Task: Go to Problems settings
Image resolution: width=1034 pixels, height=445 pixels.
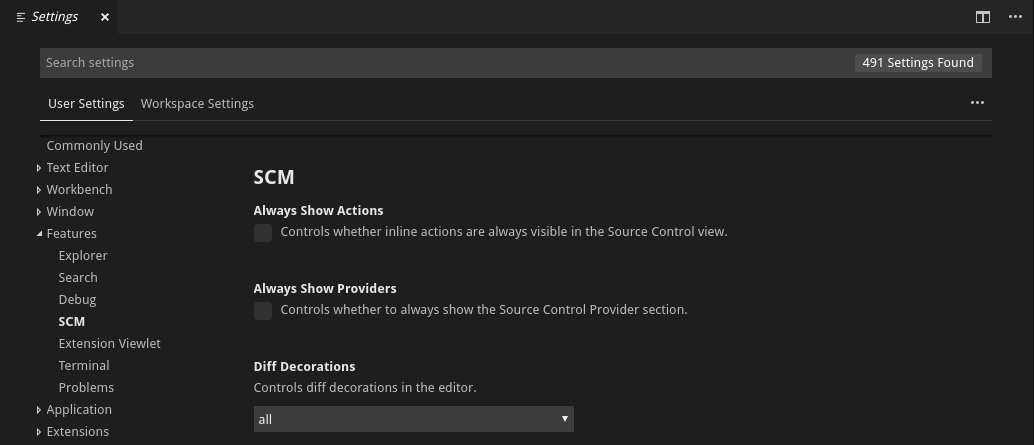Action: pyautogui.click(x=86, y=388)
